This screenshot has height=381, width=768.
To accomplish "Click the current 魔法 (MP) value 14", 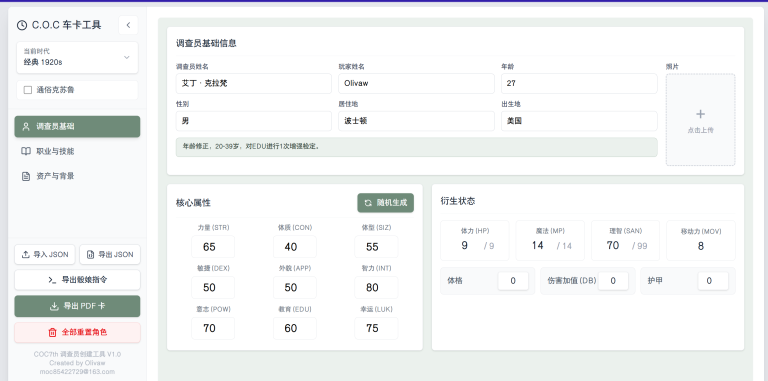I will (x=538, y=245).
